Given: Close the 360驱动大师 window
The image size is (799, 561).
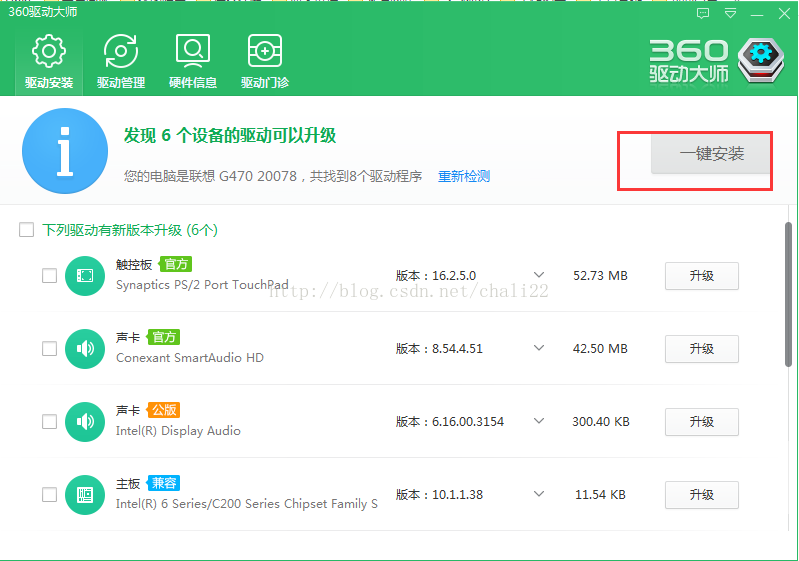Looking at the screenshot, I should point(784,14).
